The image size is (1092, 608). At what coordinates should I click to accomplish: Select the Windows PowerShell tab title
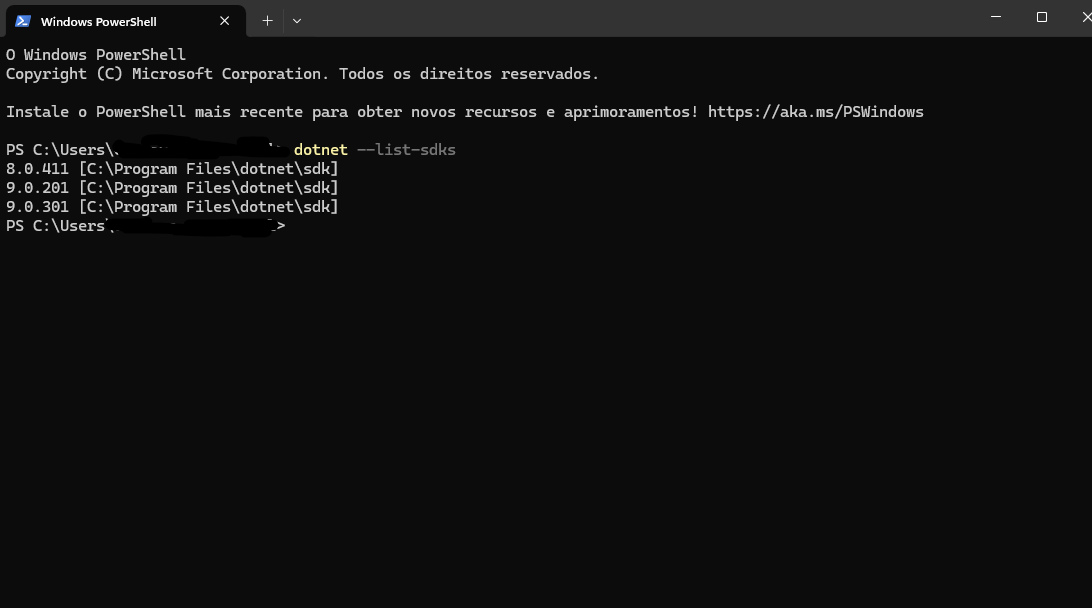(99, 22)
